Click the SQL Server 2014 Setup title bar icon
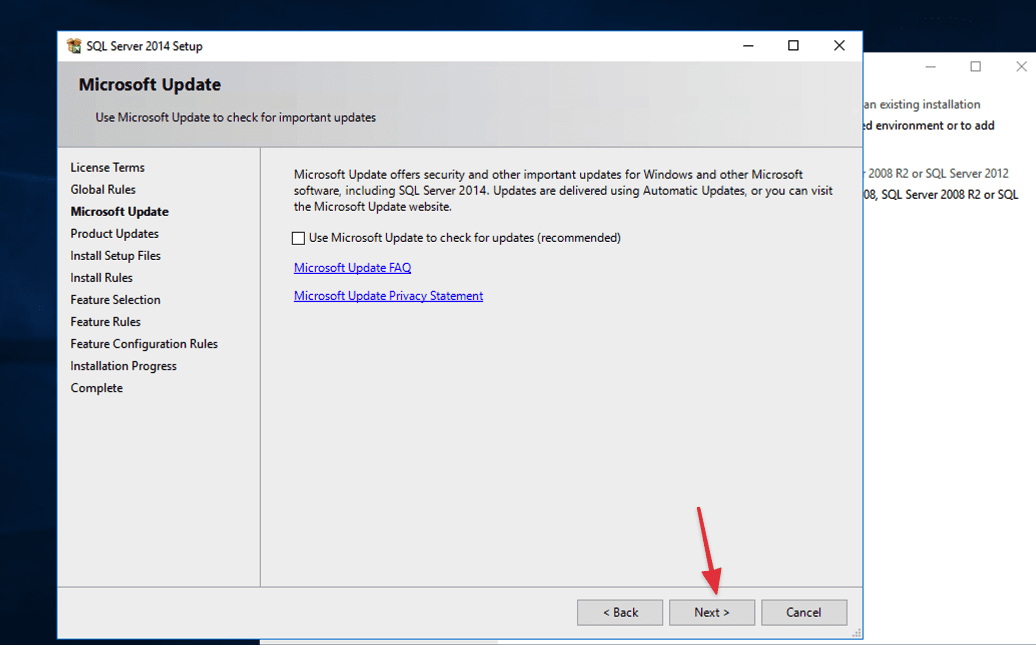Screen dimensions: 1036x645 pyautogui.click(x=74, y=45)
